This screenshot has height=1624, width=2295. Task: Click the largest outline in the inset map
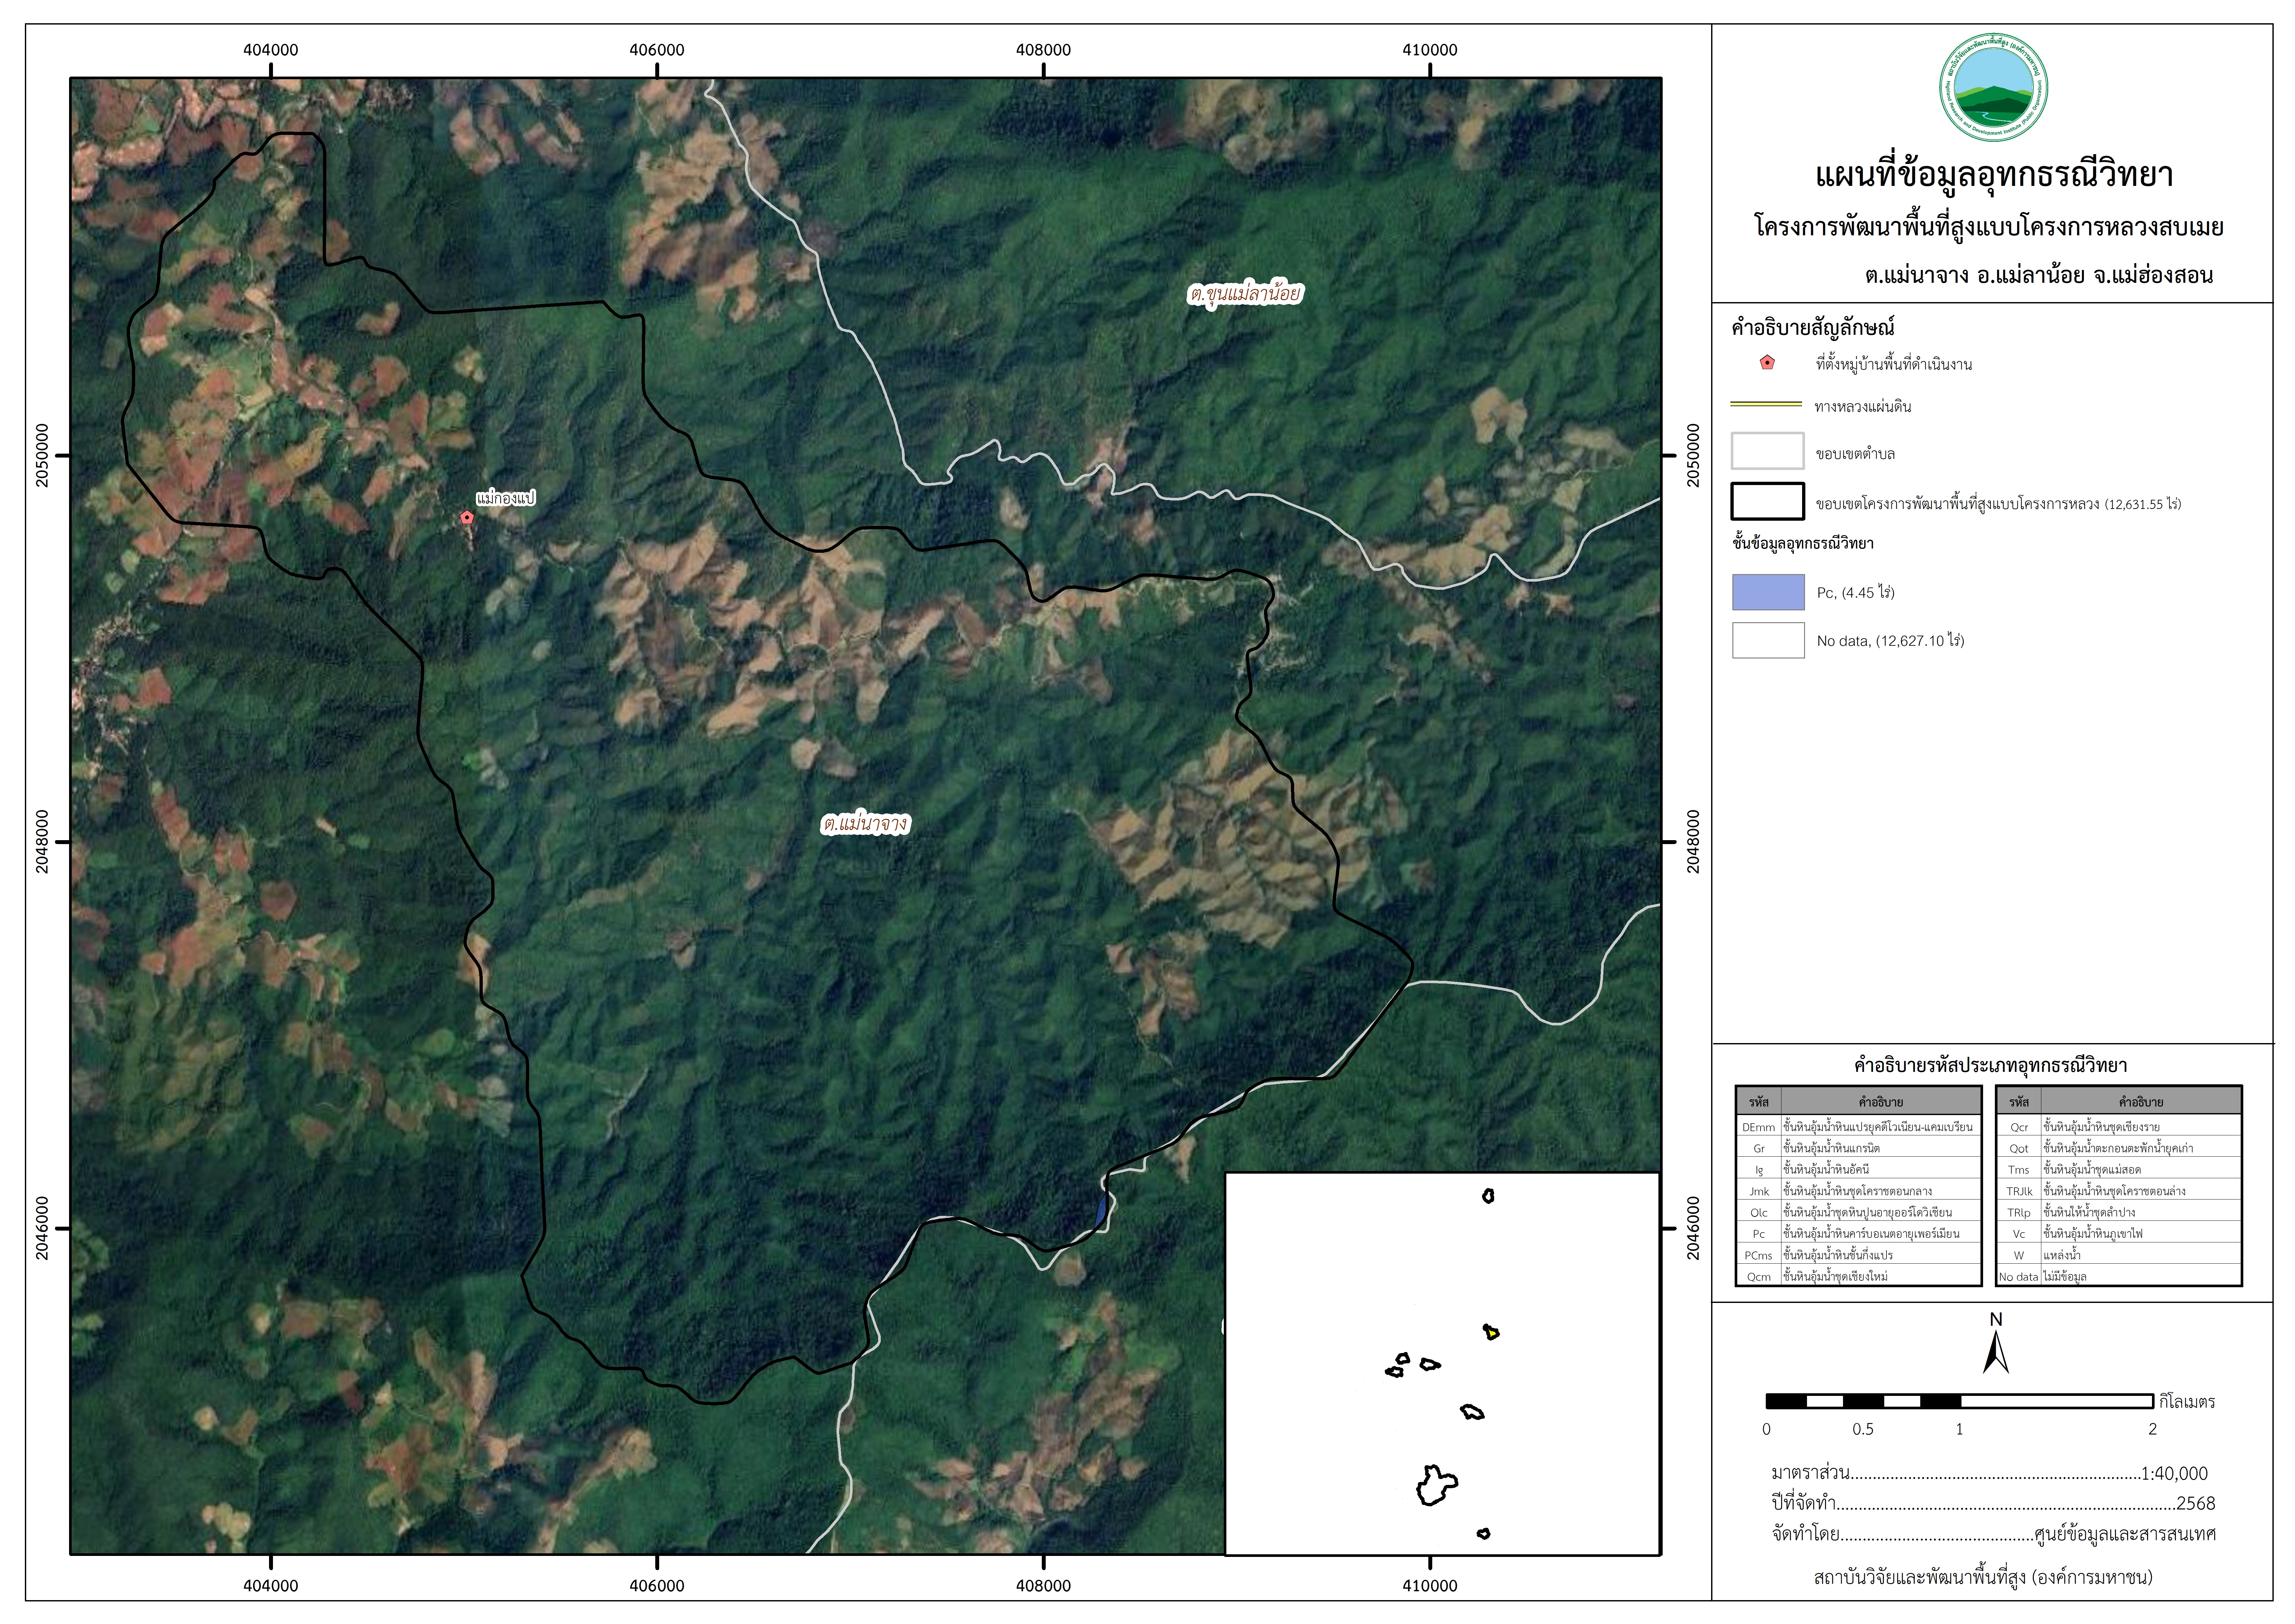tap(1437, 1485)
